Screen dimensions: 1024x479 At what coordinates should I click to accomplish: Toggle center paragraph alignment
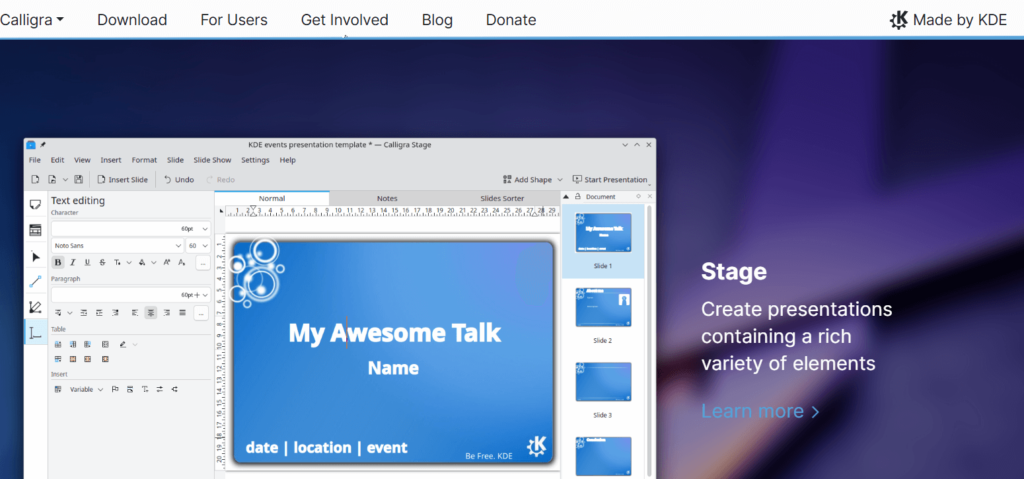click(150, 312)
